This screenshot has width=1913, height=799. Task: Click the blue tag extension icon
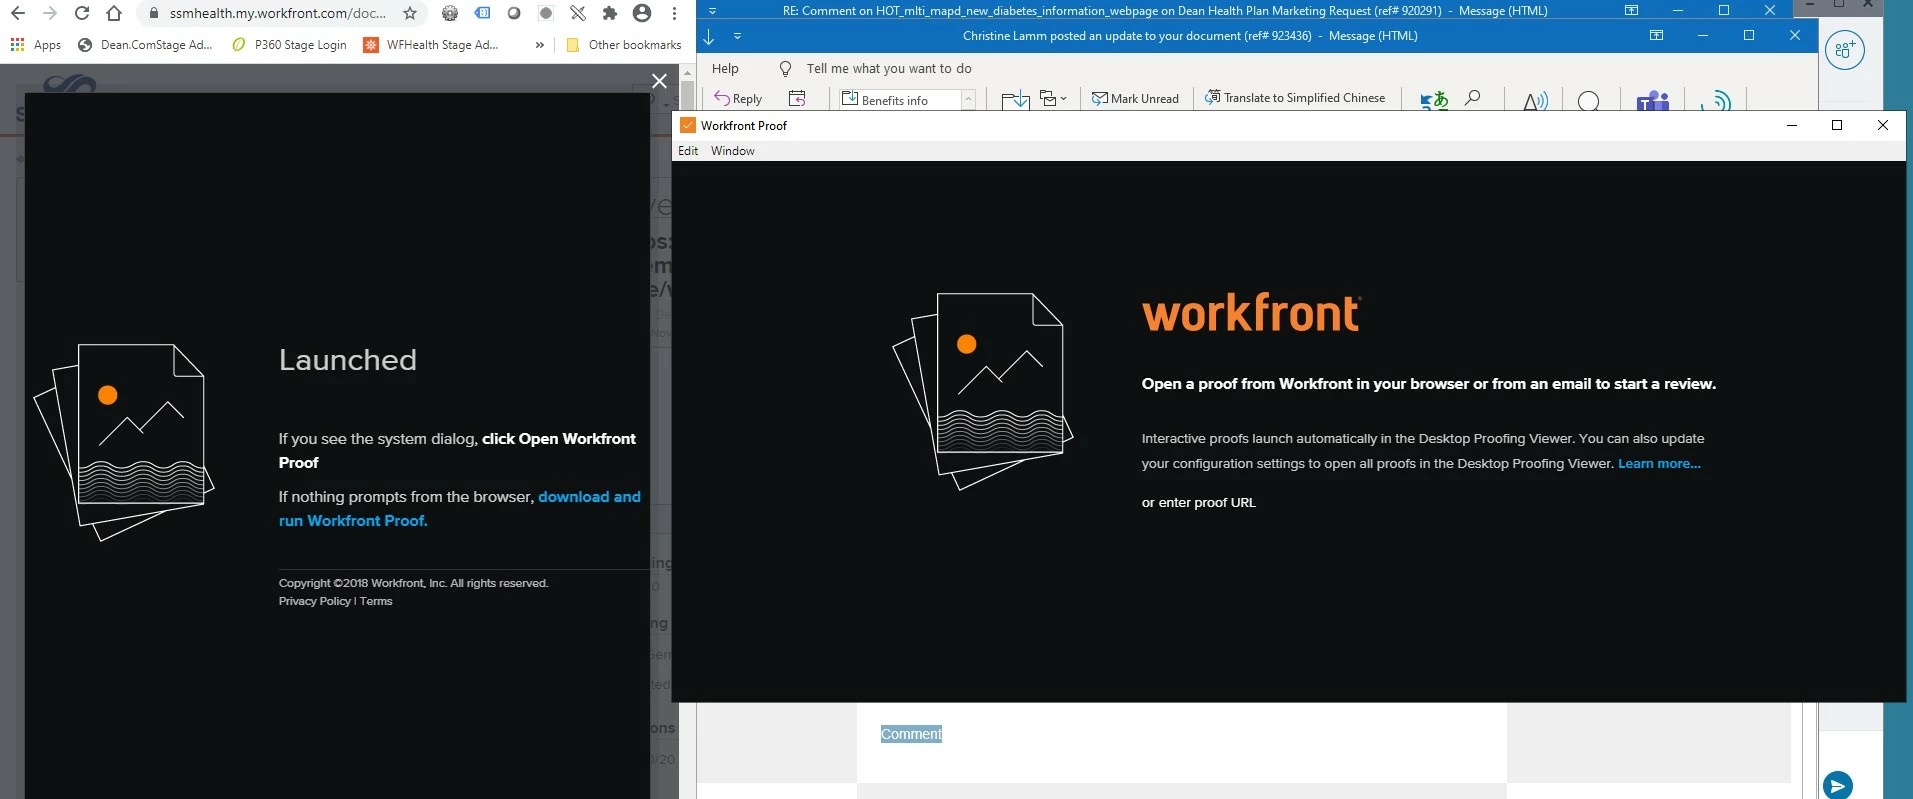click(482, 14)
